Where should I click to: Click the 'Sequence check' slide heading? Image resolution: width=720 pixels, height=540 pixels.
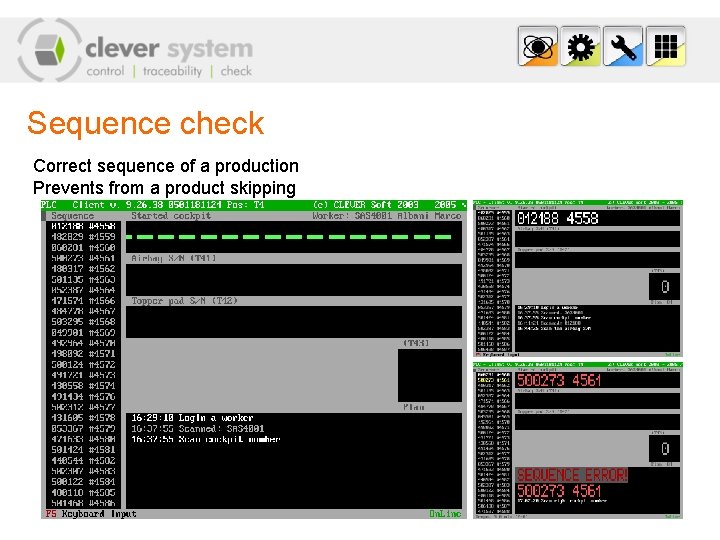point(146,124)
